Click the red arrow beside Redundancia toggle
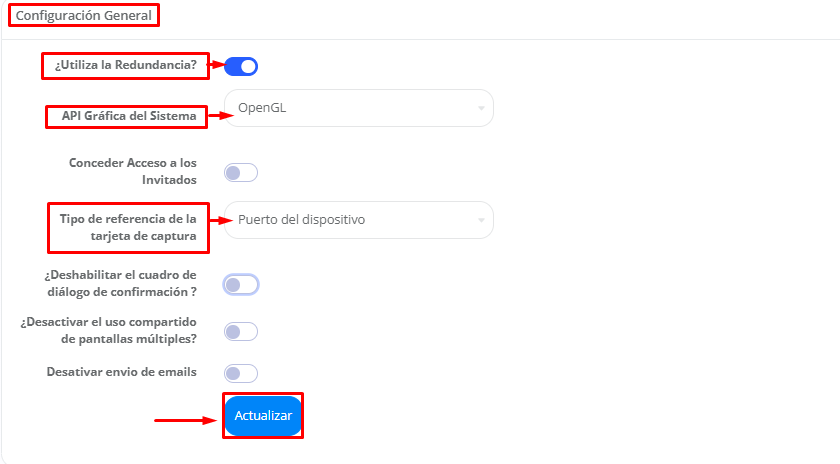 point(217,65)
